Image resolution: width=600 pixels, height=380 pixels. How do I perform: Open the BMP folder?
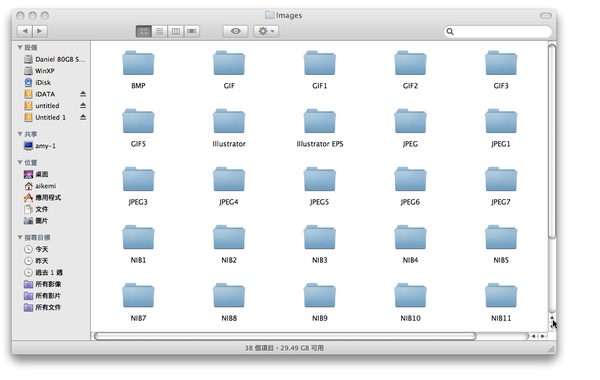click(x=138, y=63)
